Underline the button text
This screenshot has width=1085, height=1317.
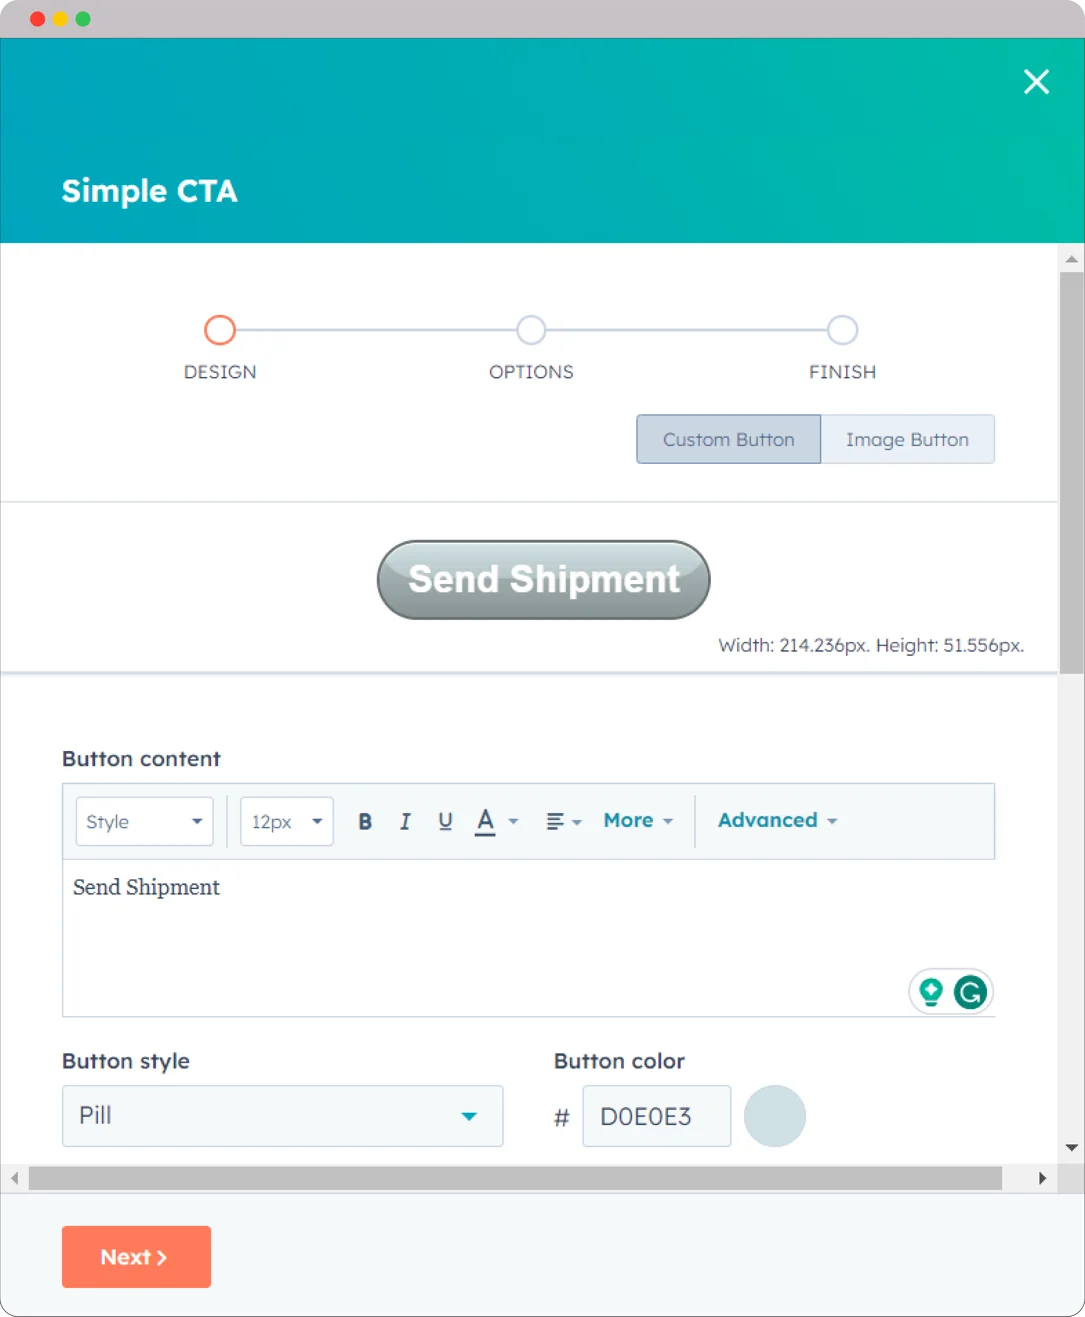445,821
